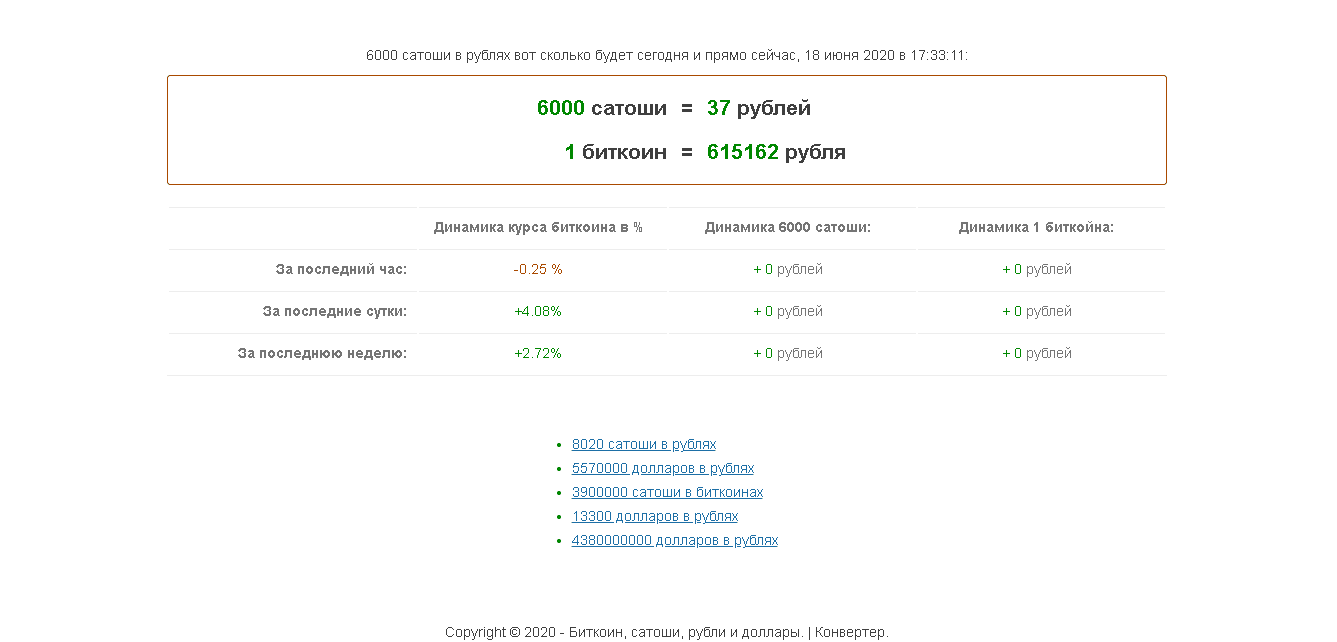Click the "Динамика 1 биткойна" column header
This screenshot has width=1337, height=642.
[1036, 228]
